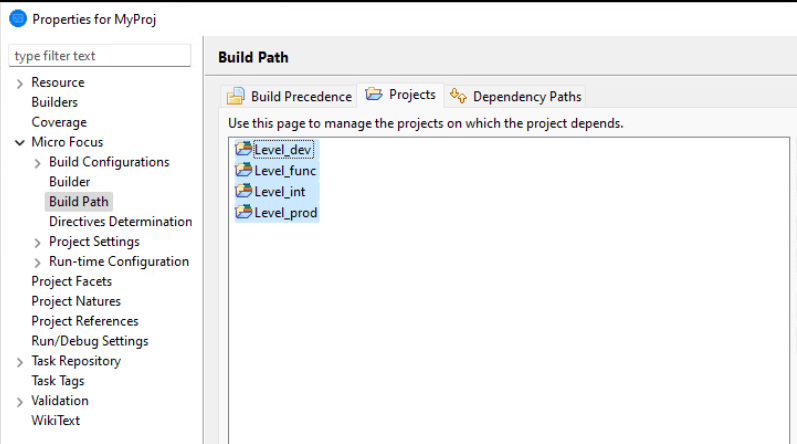This screenshot has height=444, width=797.
Task: Click the Level_prod project icon
Action: point(243,212)
